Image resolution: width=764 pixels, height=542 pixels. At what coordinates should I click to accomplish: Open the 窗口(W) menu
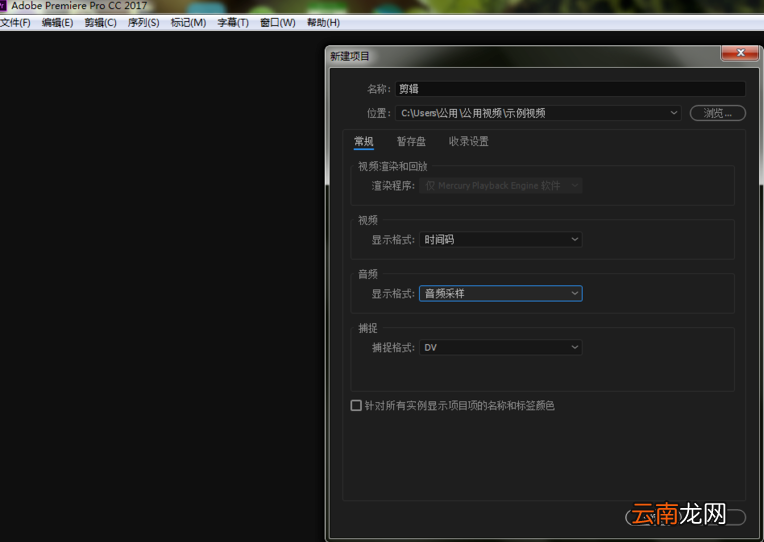(278, 23)
